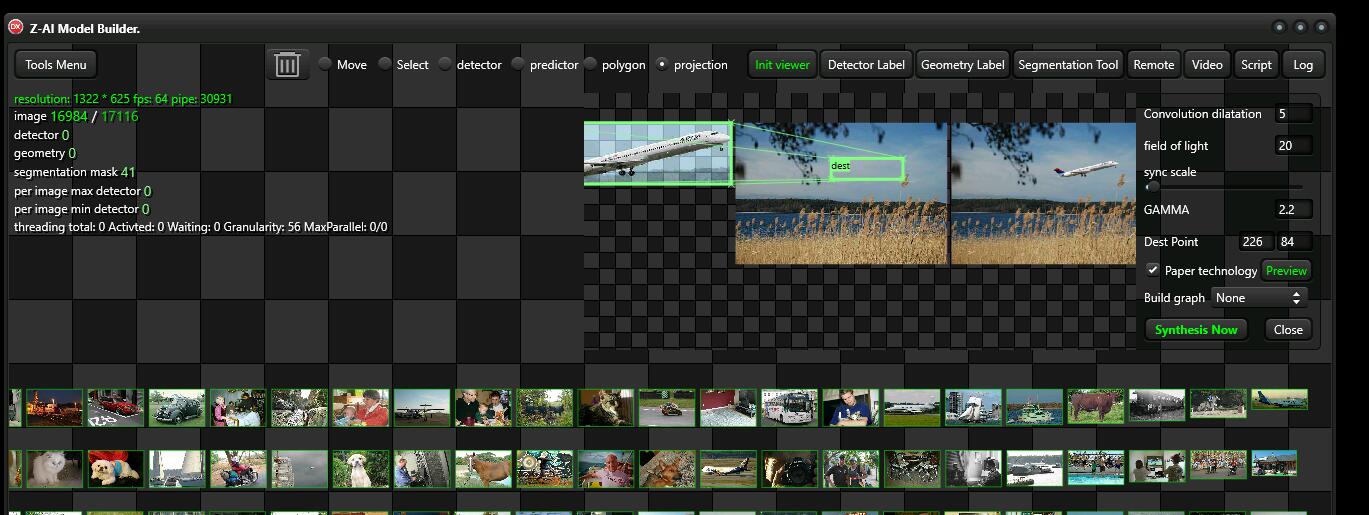The height and width of the screenshot is (515, 1369).
Task: Select the steam train thumbnail
Action: coord(1157,404)
